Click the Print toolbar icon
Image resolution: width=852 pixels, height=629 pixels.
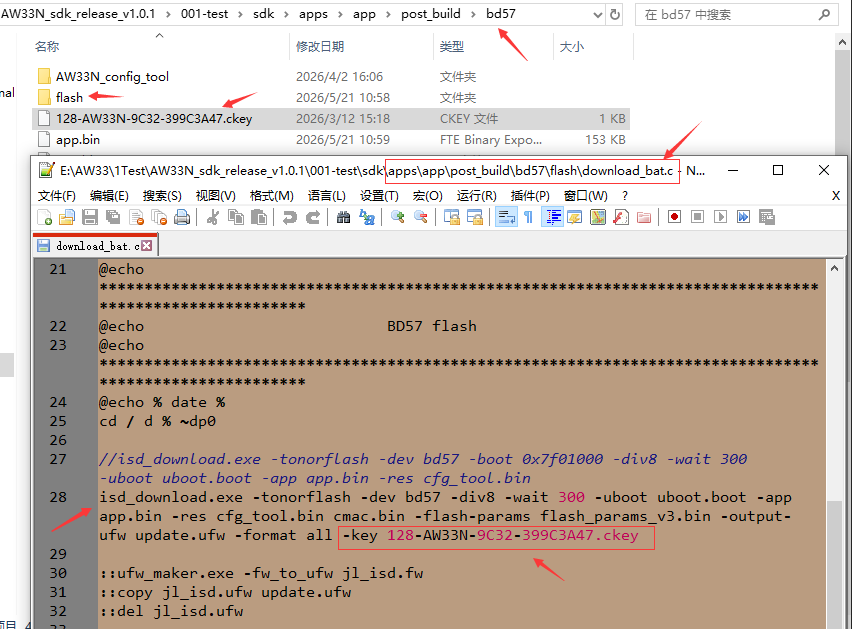tap(182, 217)
